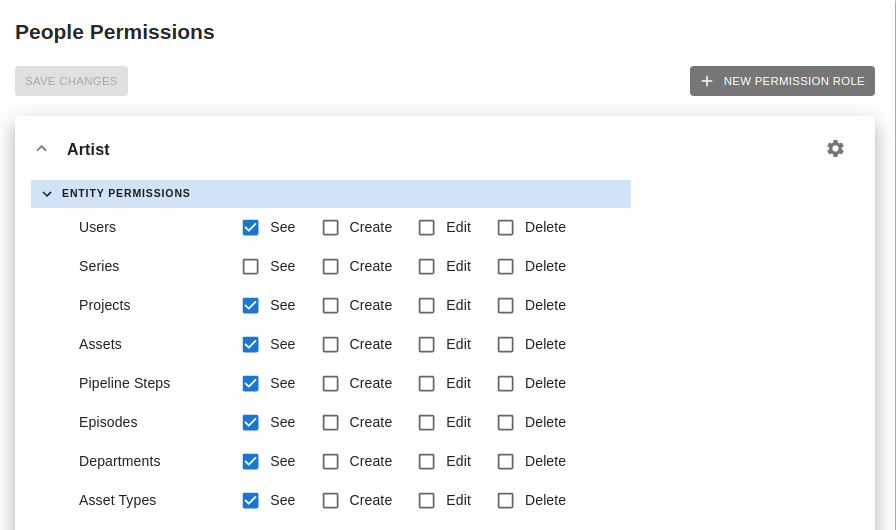
Task: Enable Create permission for Projects
Action: pos(331,305)
